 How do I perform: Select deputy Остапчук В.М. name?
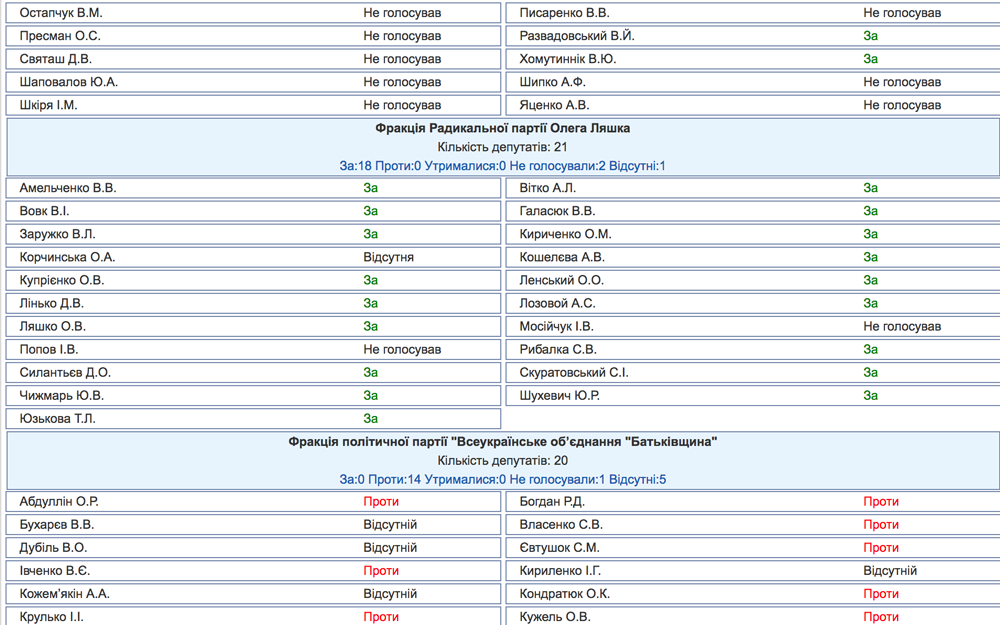point(61,13)
